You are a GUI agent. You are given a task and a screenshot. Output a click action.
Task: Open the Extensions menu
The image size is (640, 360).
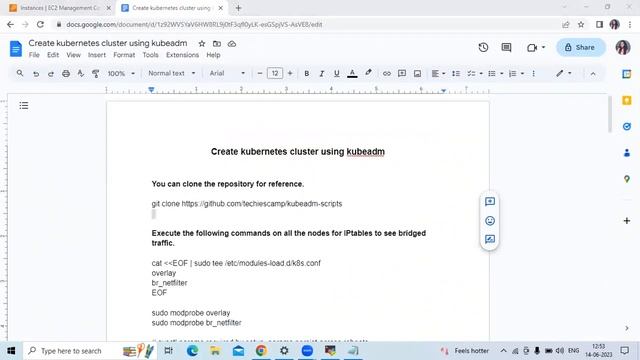tap(182, 55)
